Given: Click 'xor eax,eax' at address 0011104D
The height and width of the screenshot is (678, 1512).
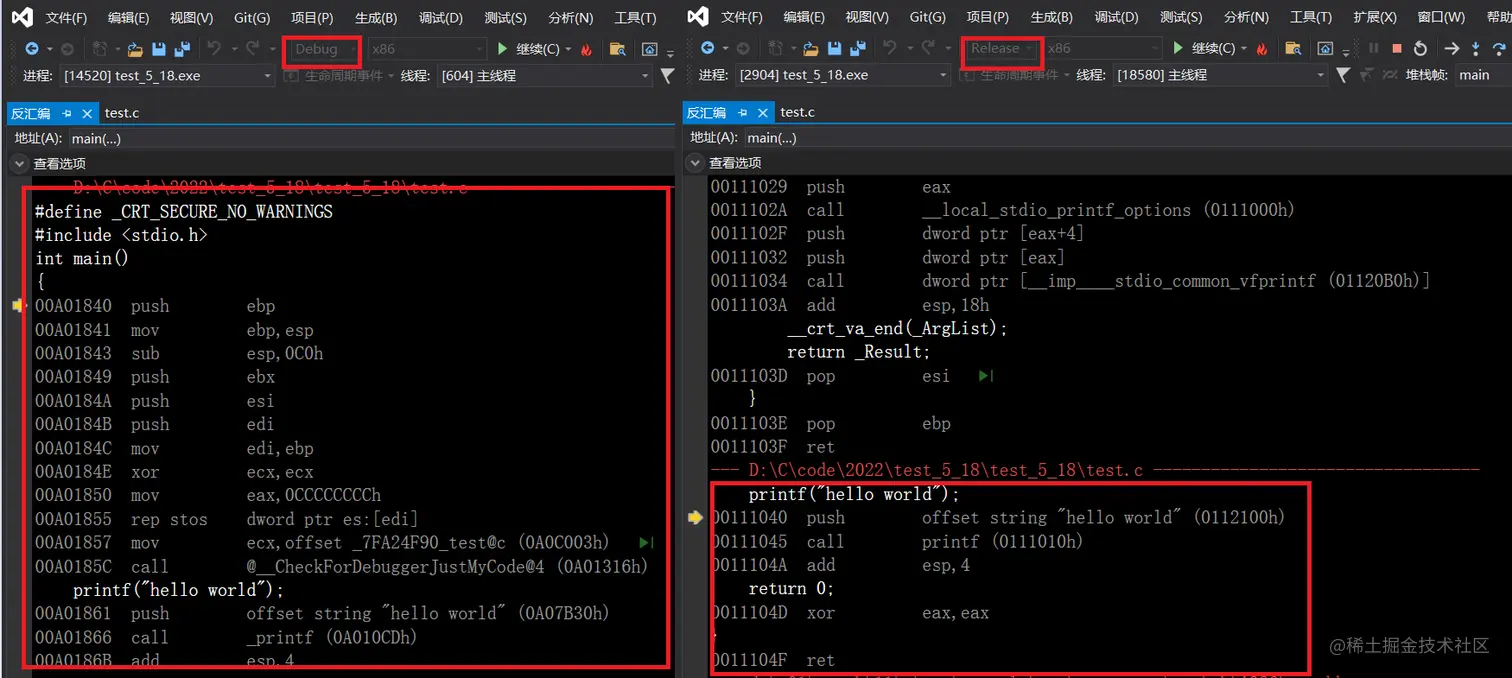Looking at the screenshot, I should (850, 613).
